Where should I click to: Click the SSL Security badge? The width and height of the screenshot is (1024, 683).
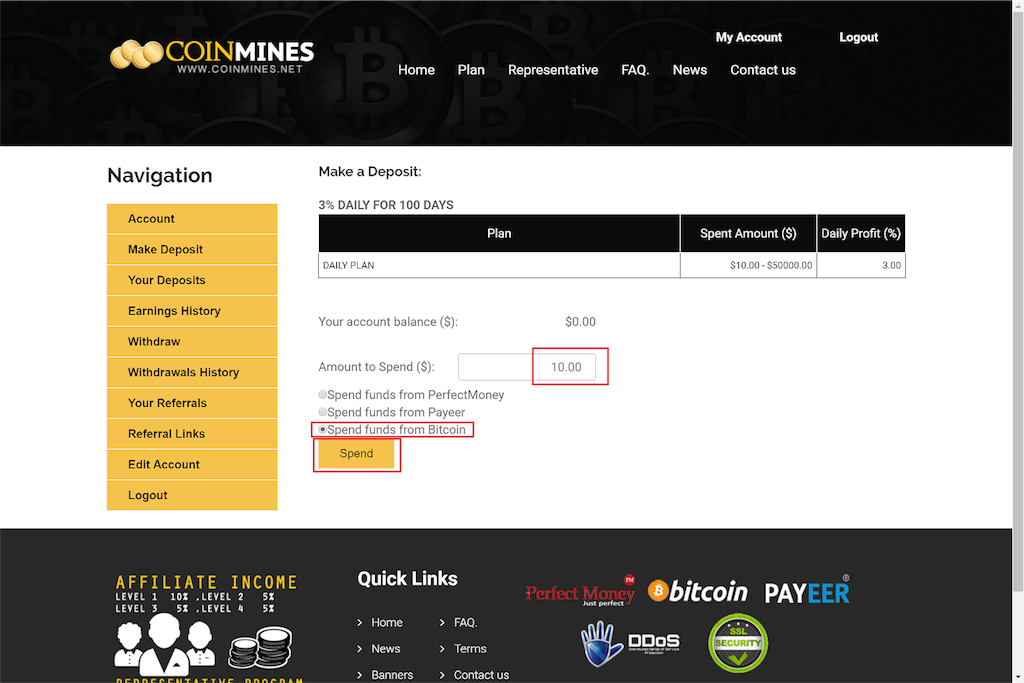(738, 643)
